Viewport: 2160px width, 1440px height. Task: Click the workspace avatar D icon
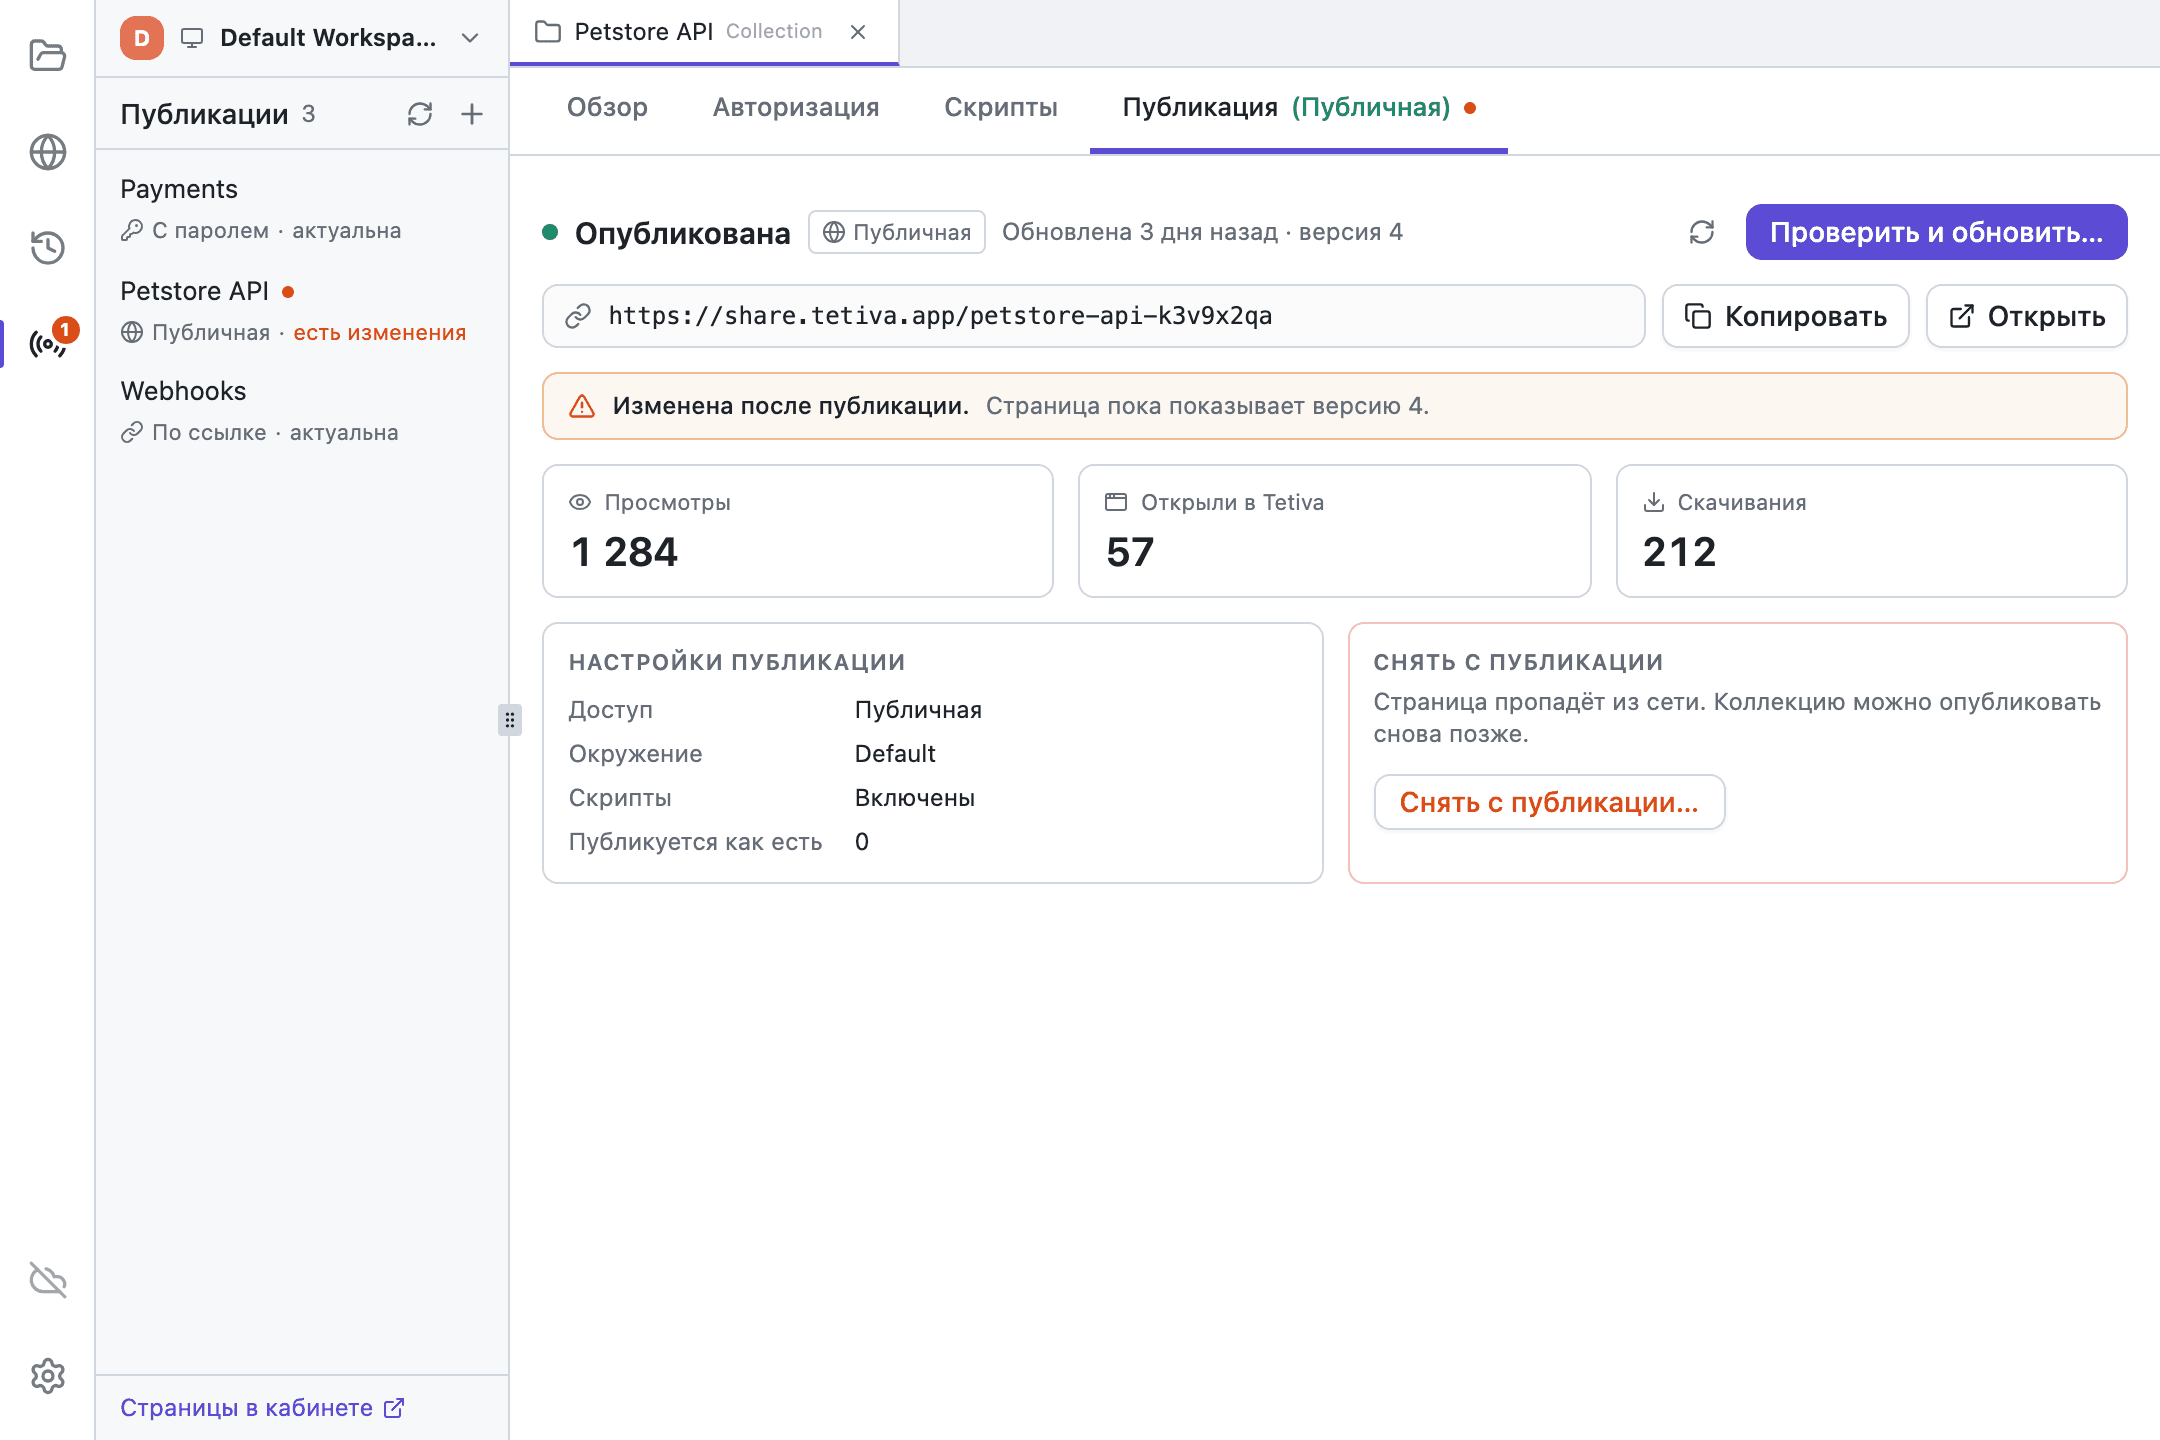tap(142, 38)
